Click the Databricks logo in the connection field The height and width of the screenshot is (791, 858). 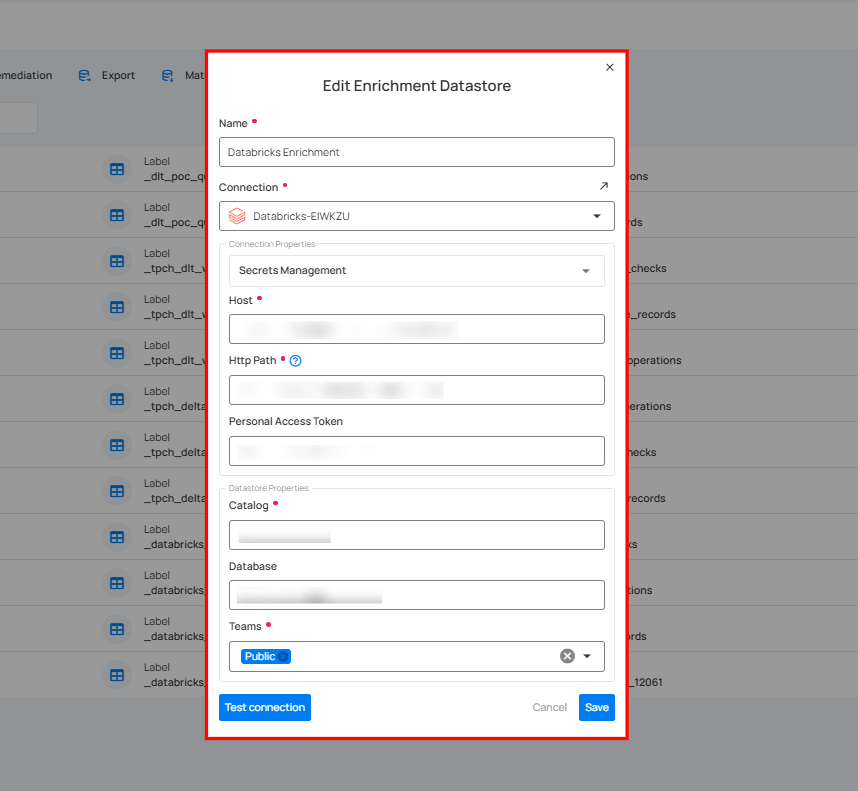(237, 216)
